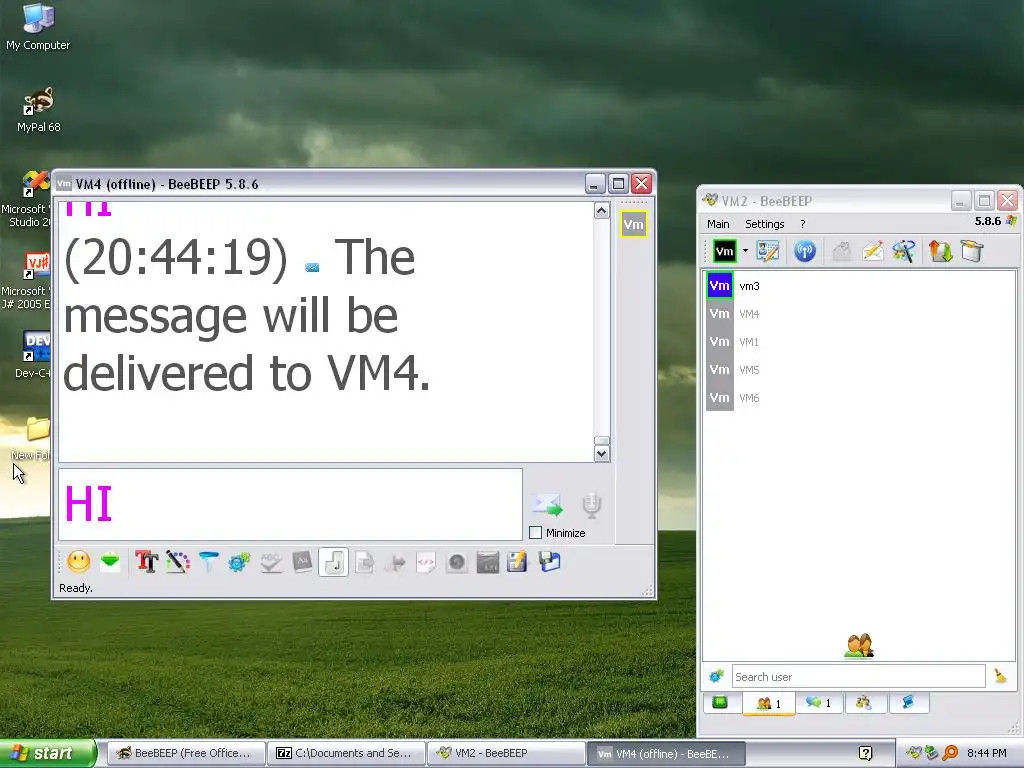Viewport: 1024px width, 768px height.
Task: Click the chat scrollbar up arrow
Action: [x=602, y=211]
